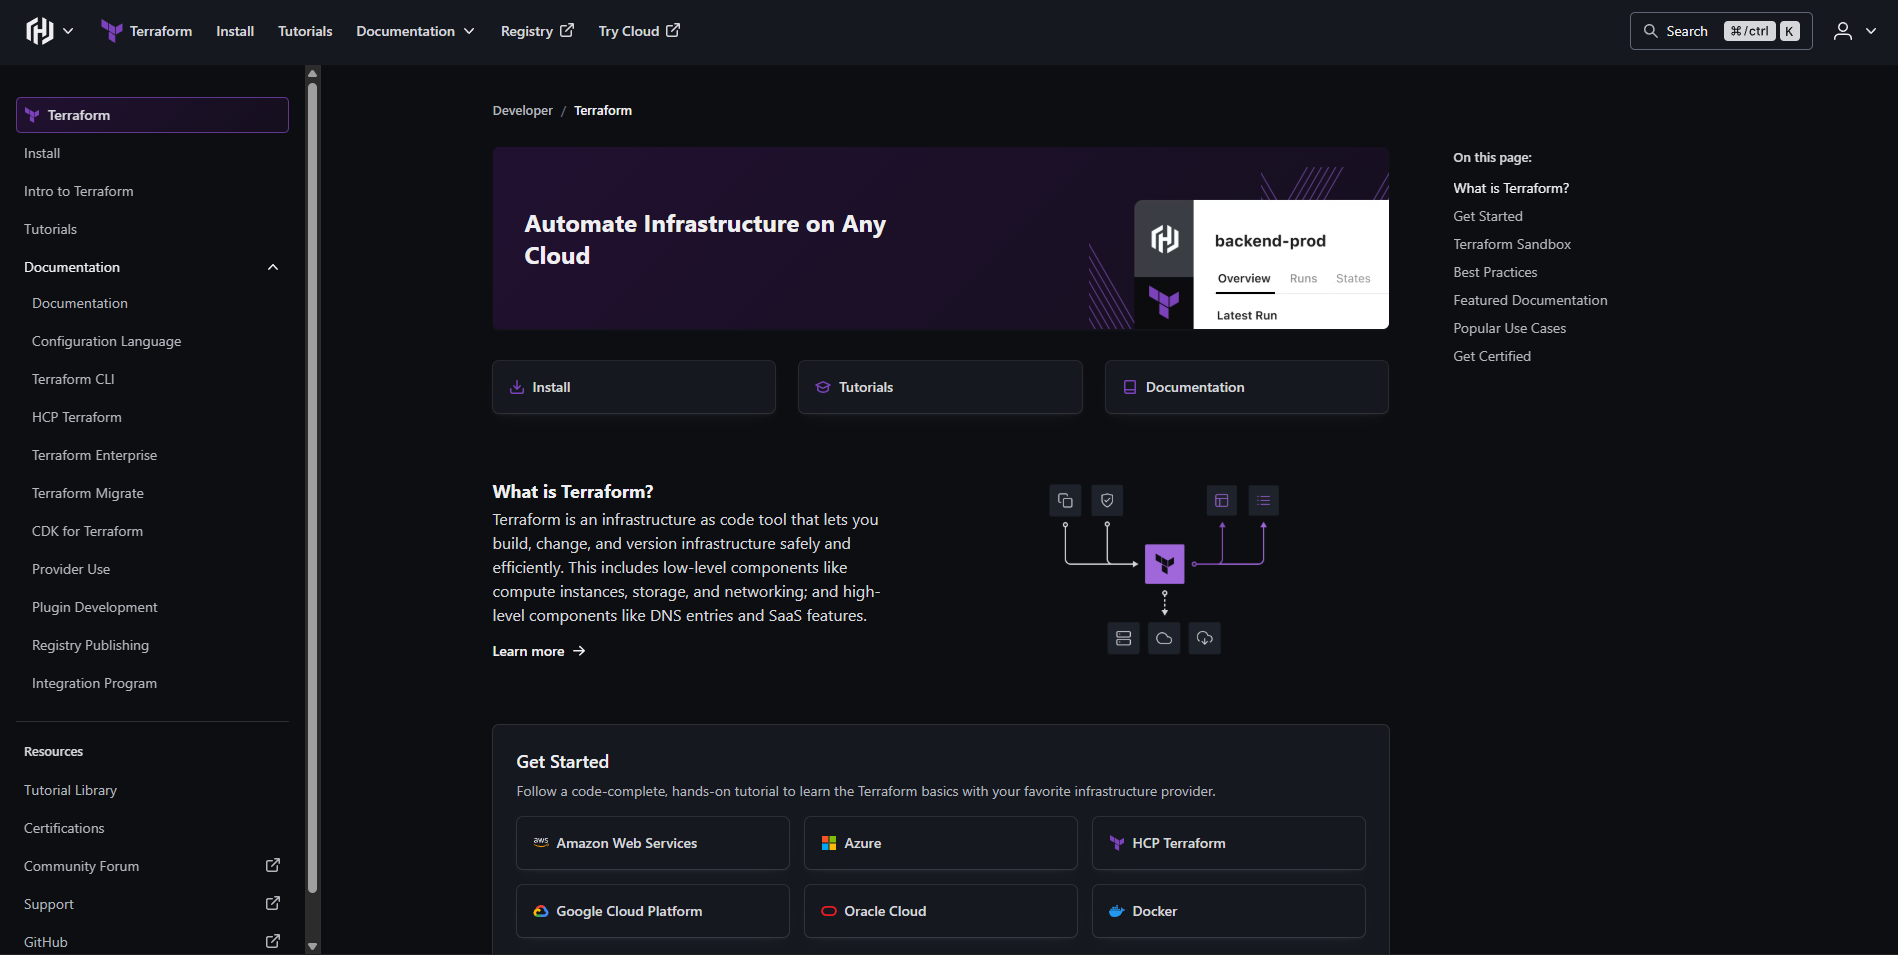1898x955 pixels.
Task: Click the Terraform icon in the diagram center
Action: click(1164, 564)
